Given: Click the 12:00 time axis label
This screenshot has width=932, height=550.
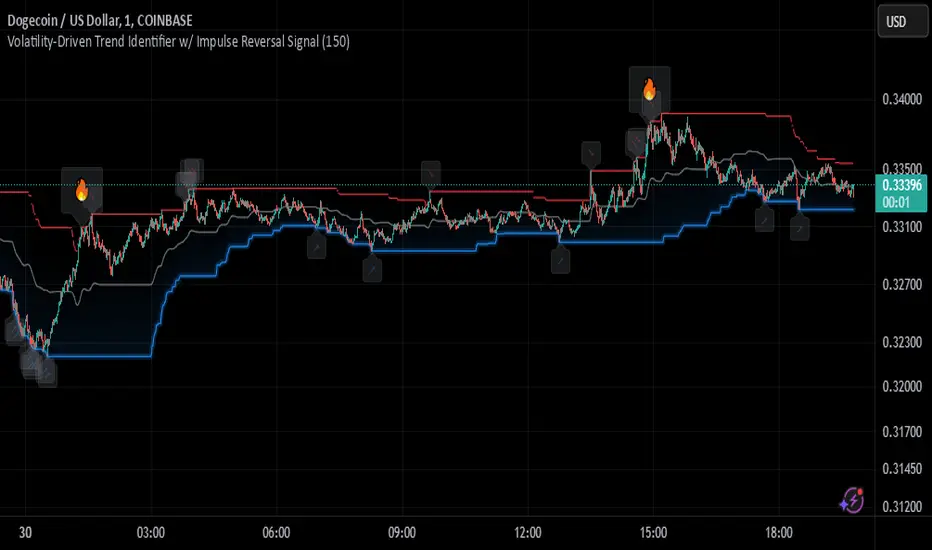Looking at the screenshot, I should point(527,532).
